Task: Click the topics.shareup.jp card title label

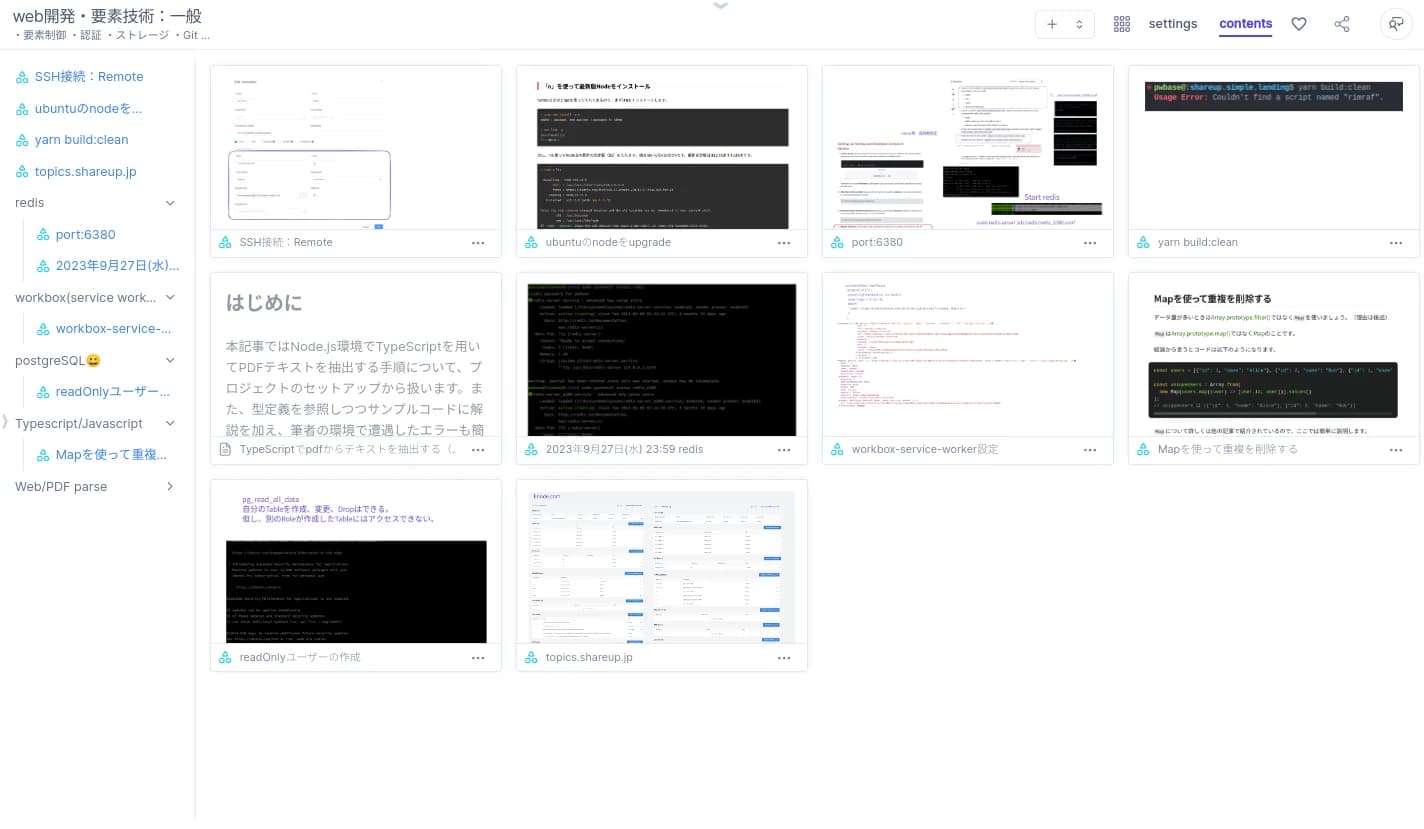Action: tap(589, 658)
